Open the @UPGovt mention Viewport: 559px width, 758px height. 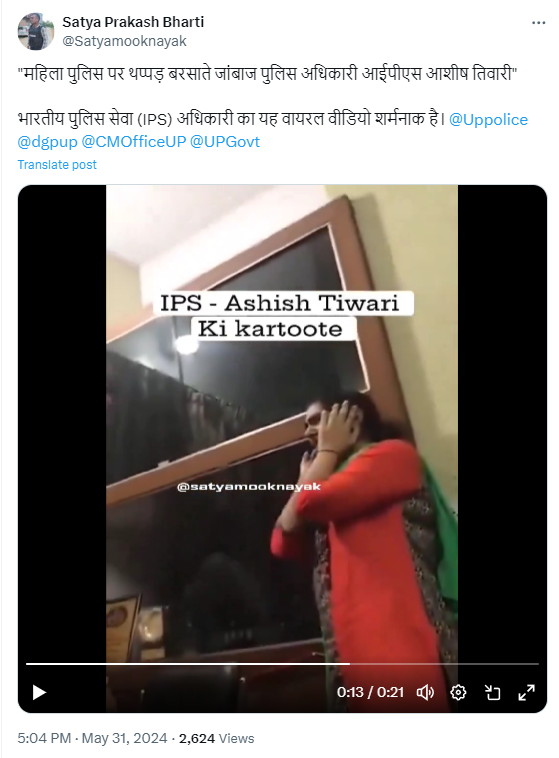pos(225,142)
